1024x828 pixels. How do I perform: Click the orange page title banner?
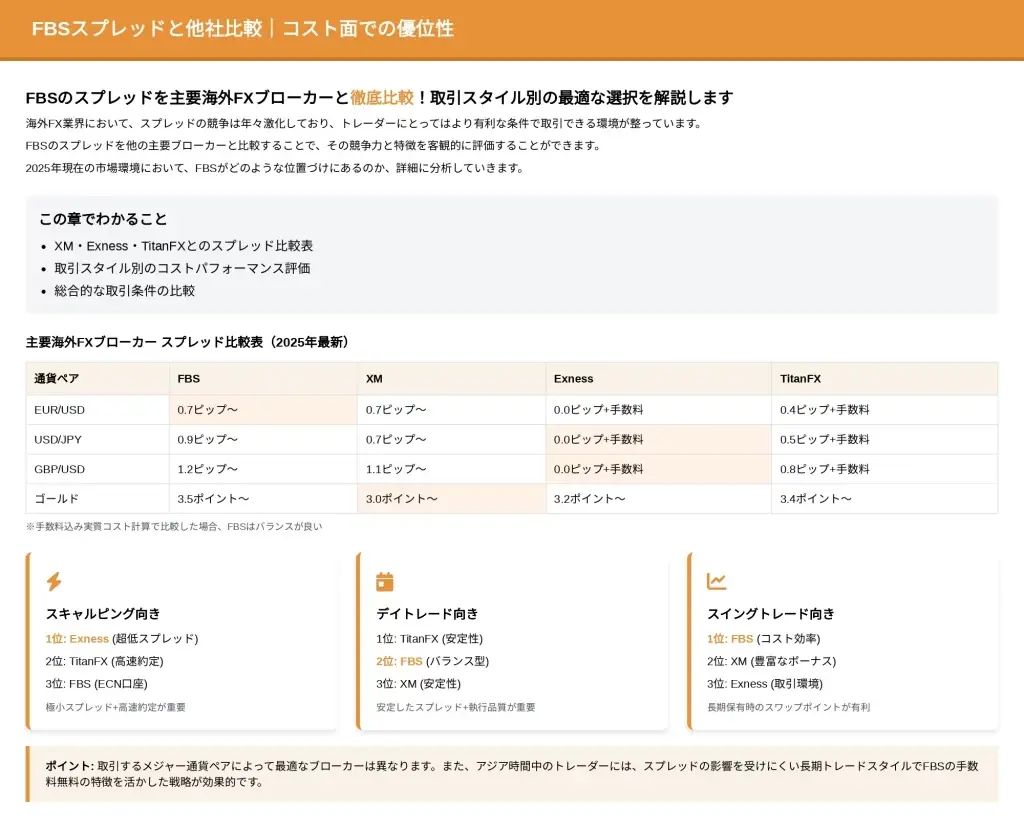coord(512,29)
